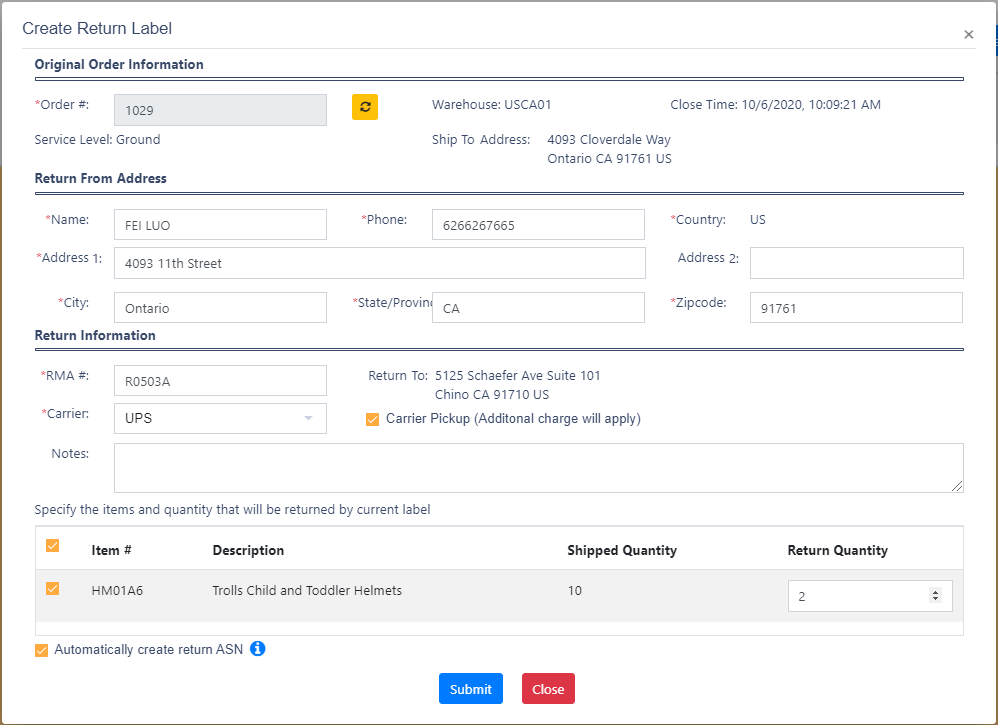The width and height of the screenshot is (998, 725).
Task: Click the Phone number input field
Action: [x=538, y=225]
